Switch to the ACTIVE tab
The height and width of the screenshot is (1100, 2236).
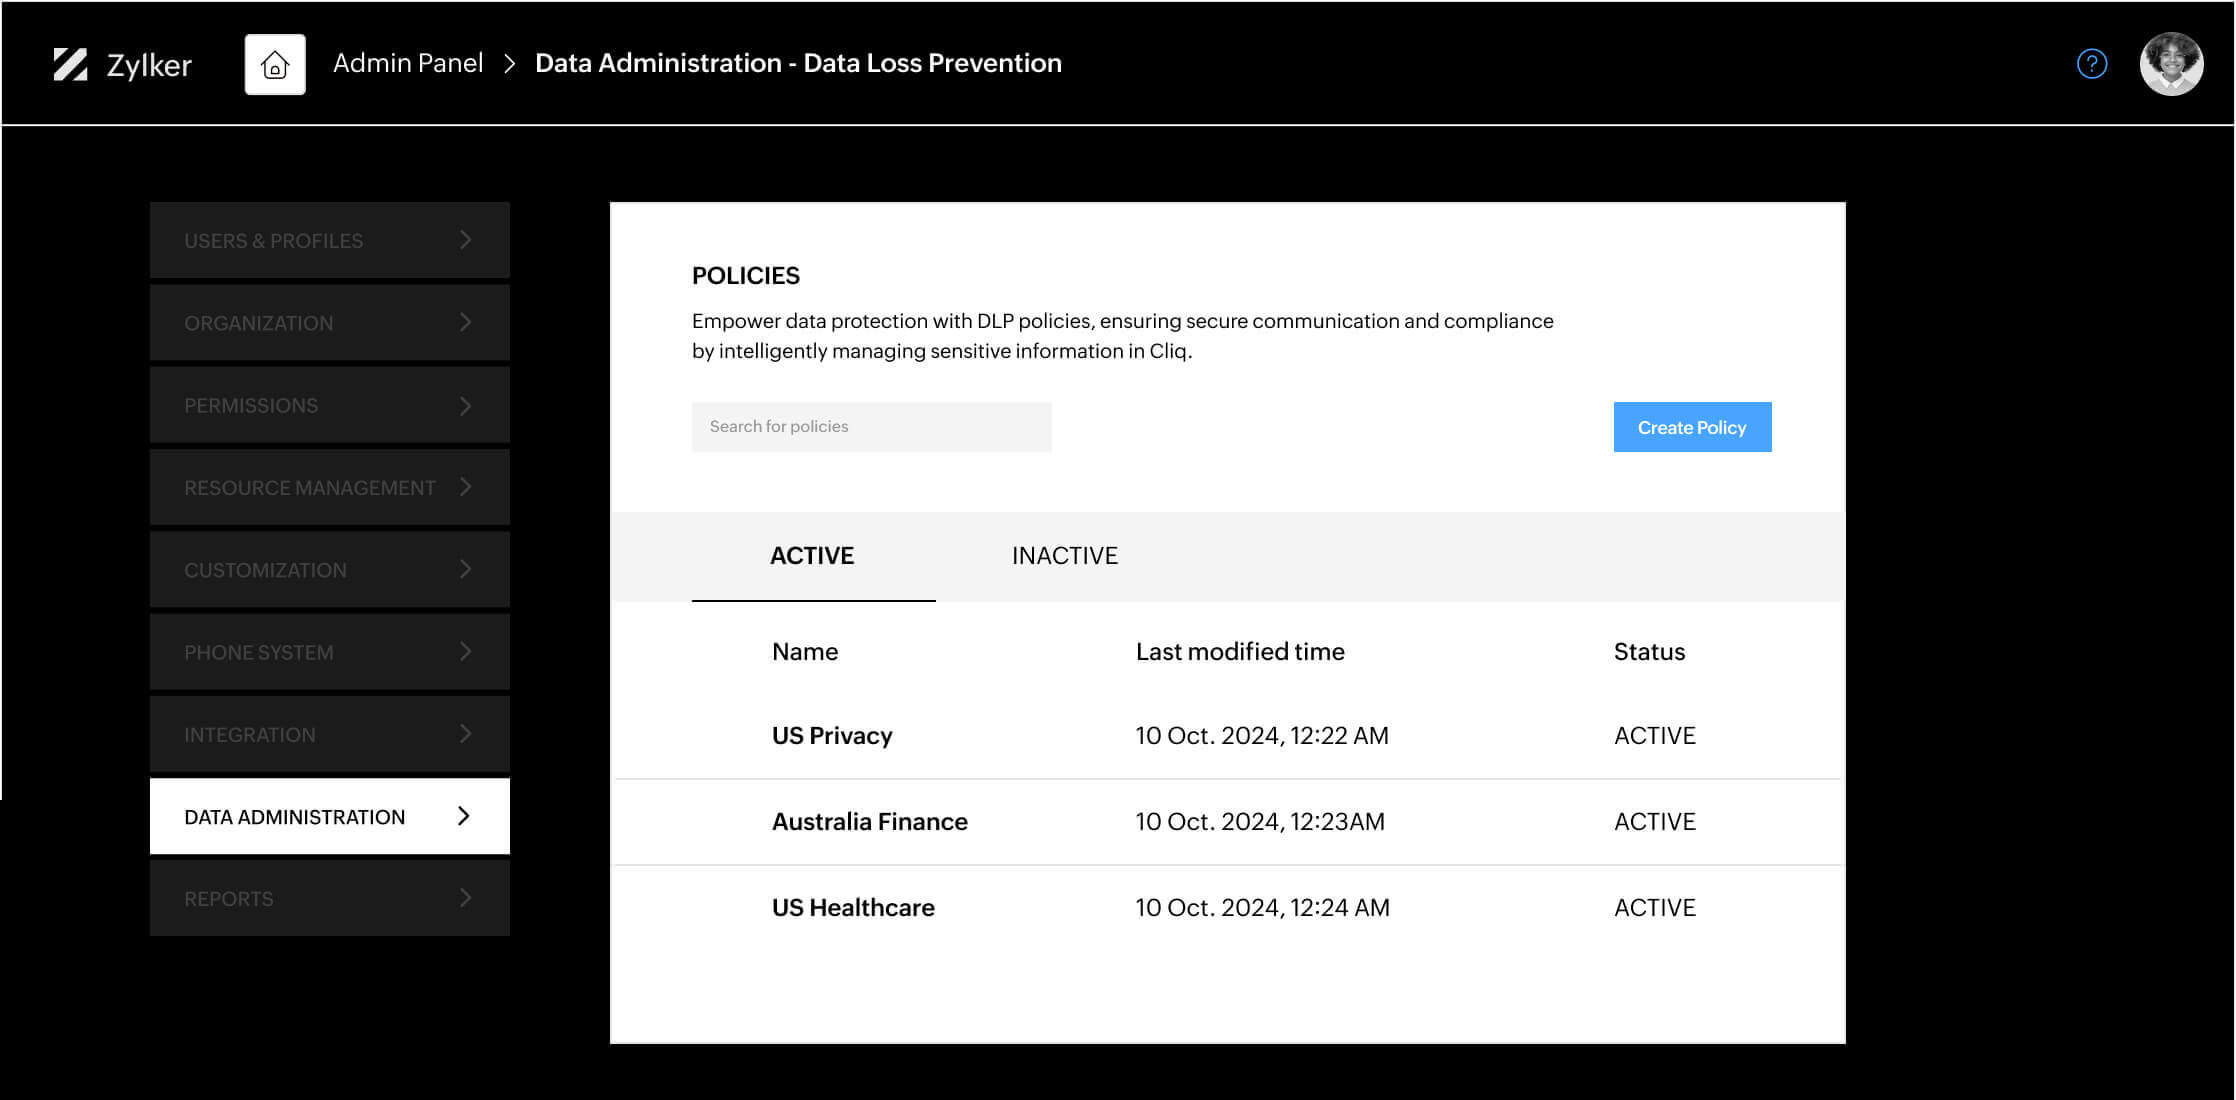[x=813, y=556]
